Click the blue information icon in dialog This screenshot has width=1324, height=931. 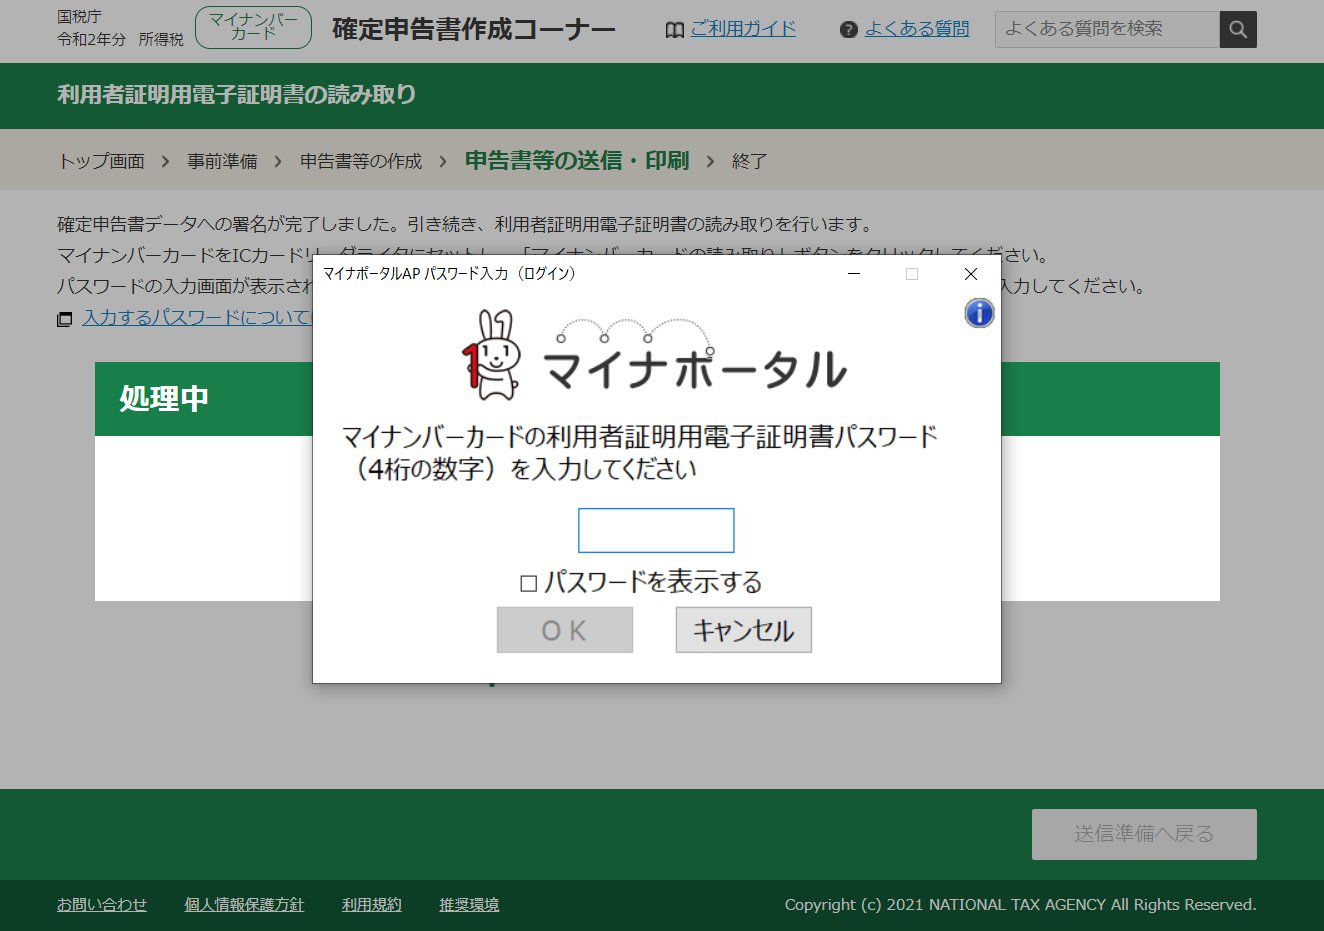(979, 313)
